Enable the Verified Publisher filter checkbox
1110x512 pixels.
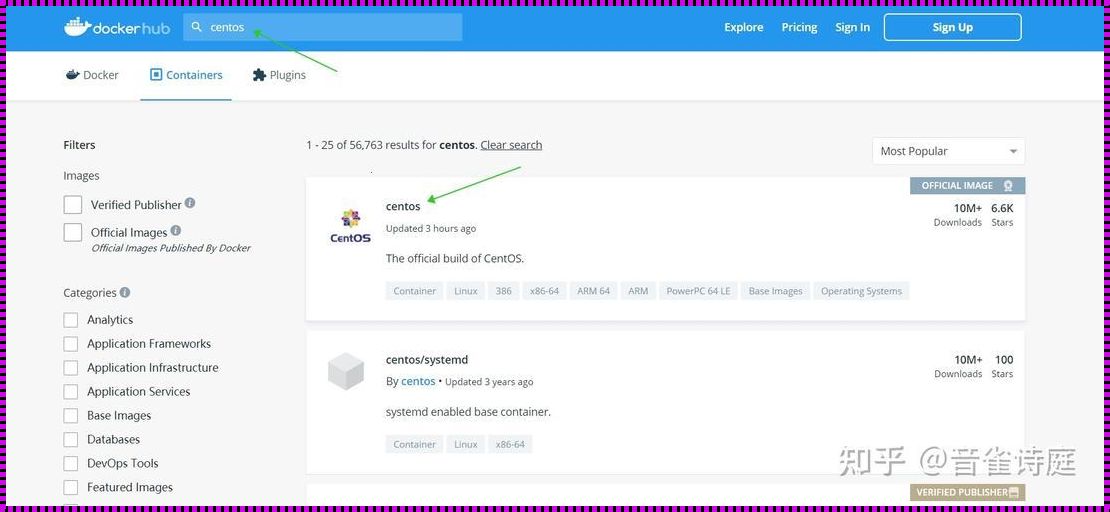point(73,205)
